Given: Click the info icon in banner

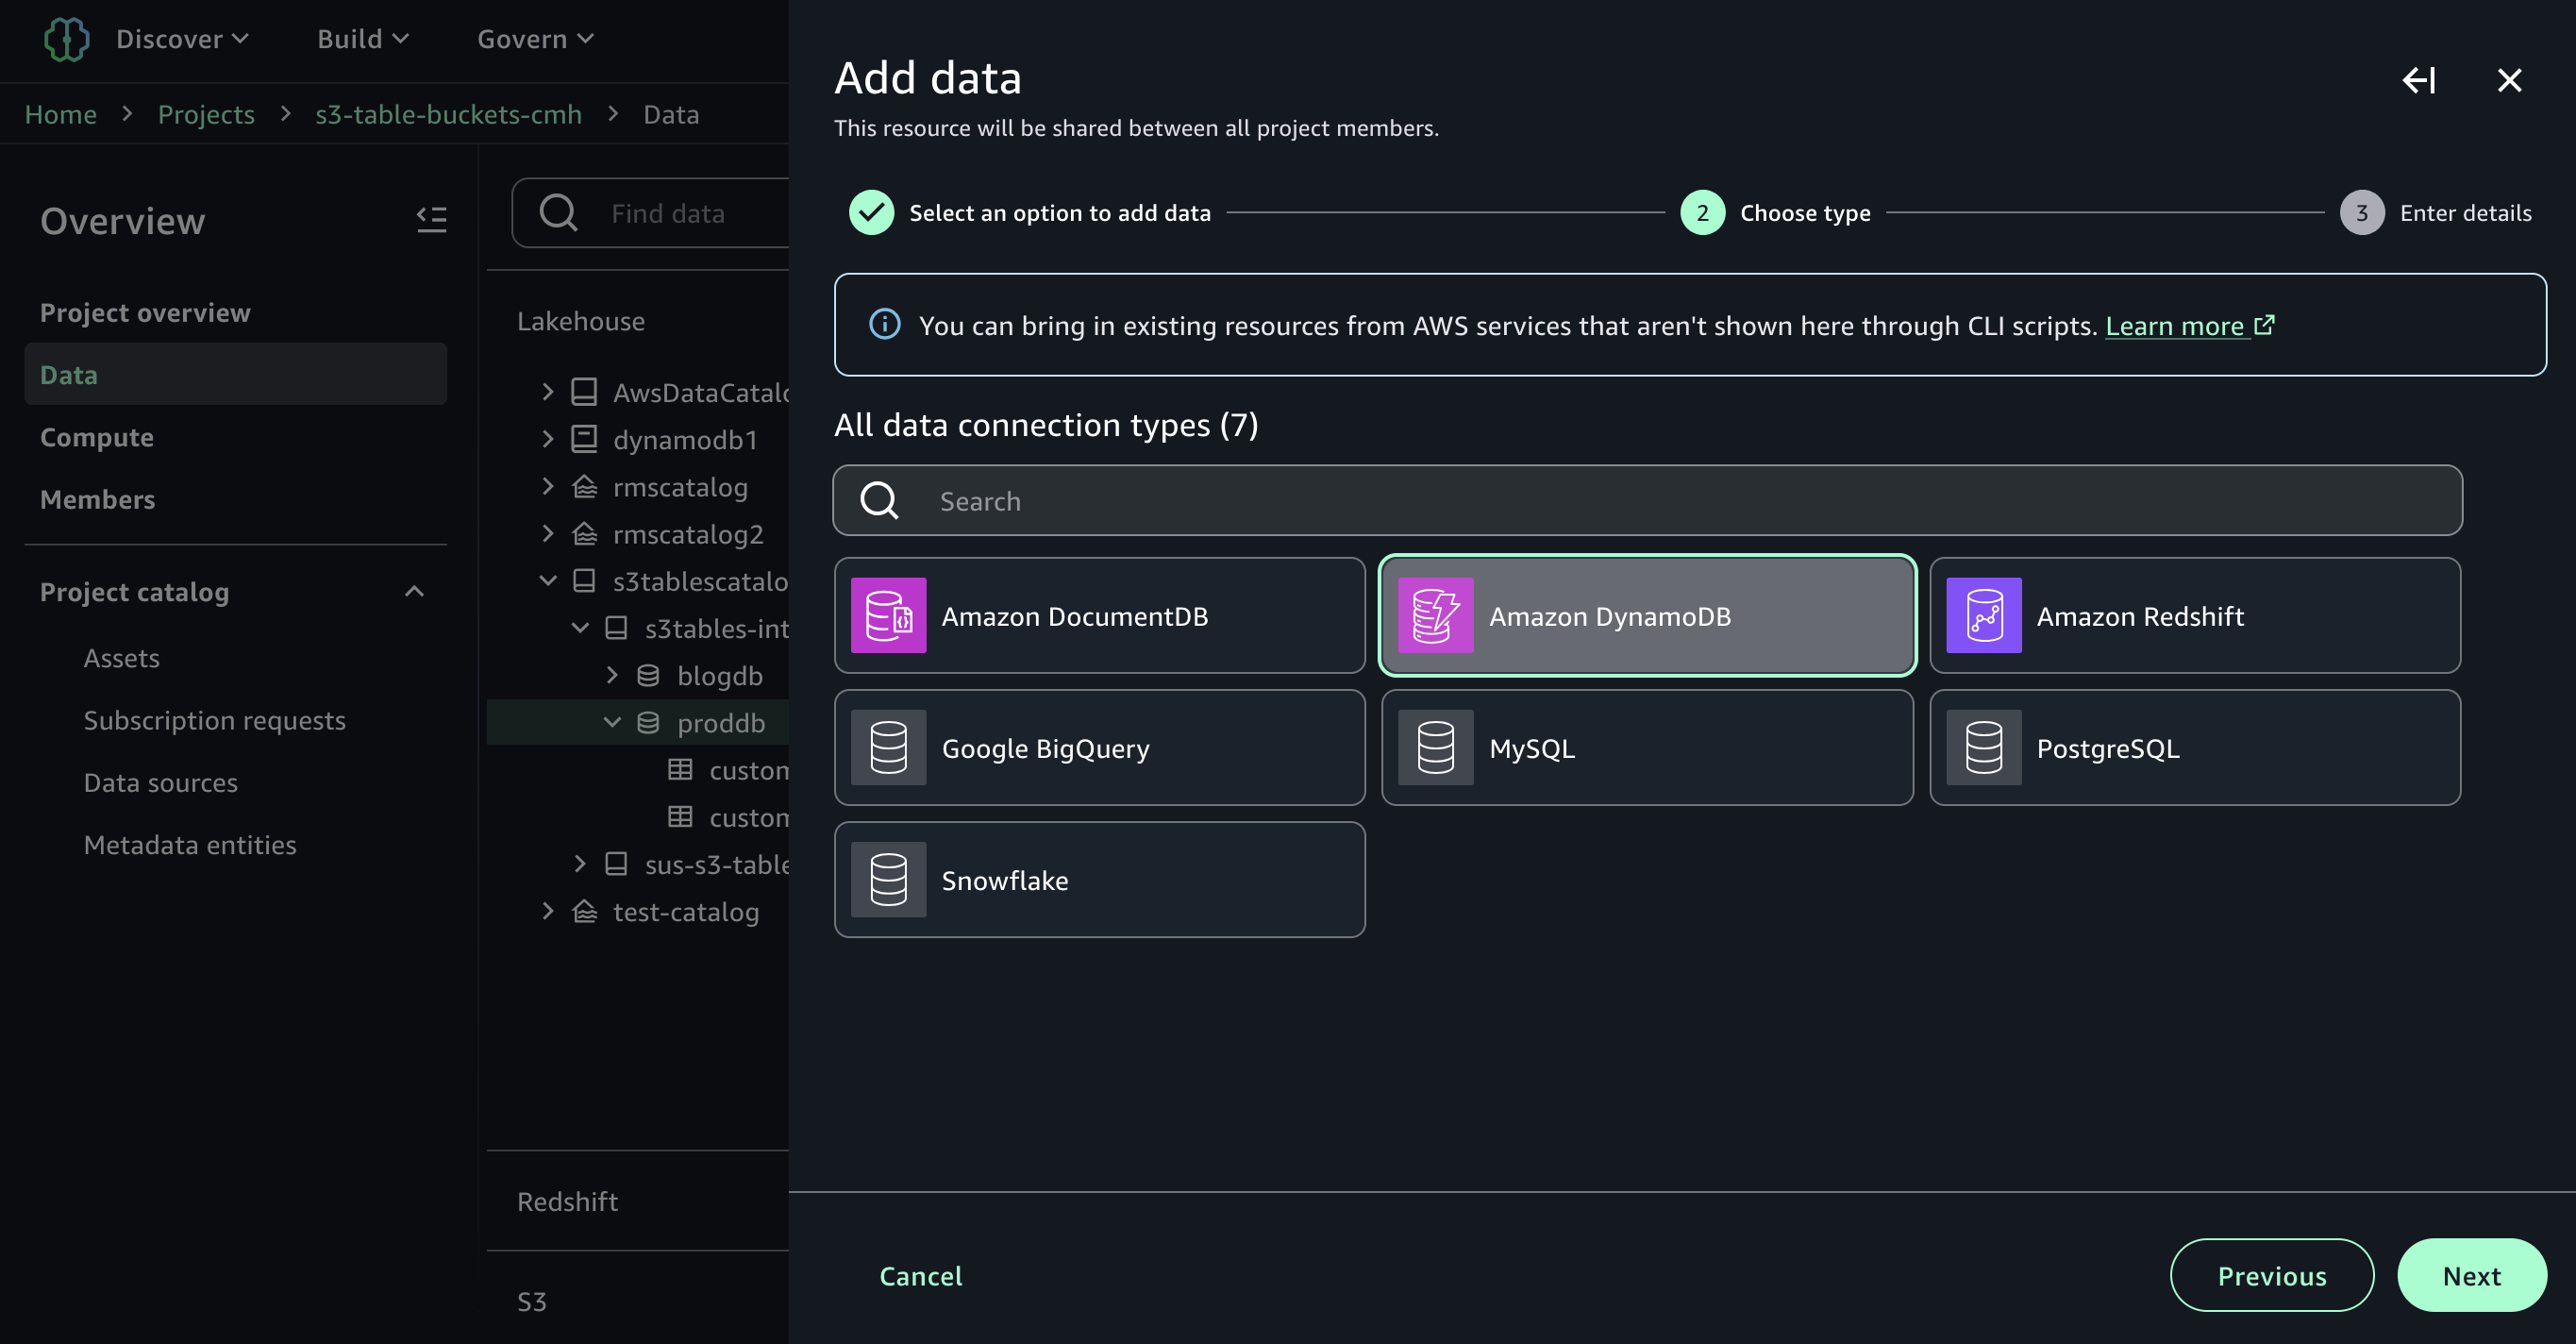Looking at the screenshot, I should [x=884, y=325].
